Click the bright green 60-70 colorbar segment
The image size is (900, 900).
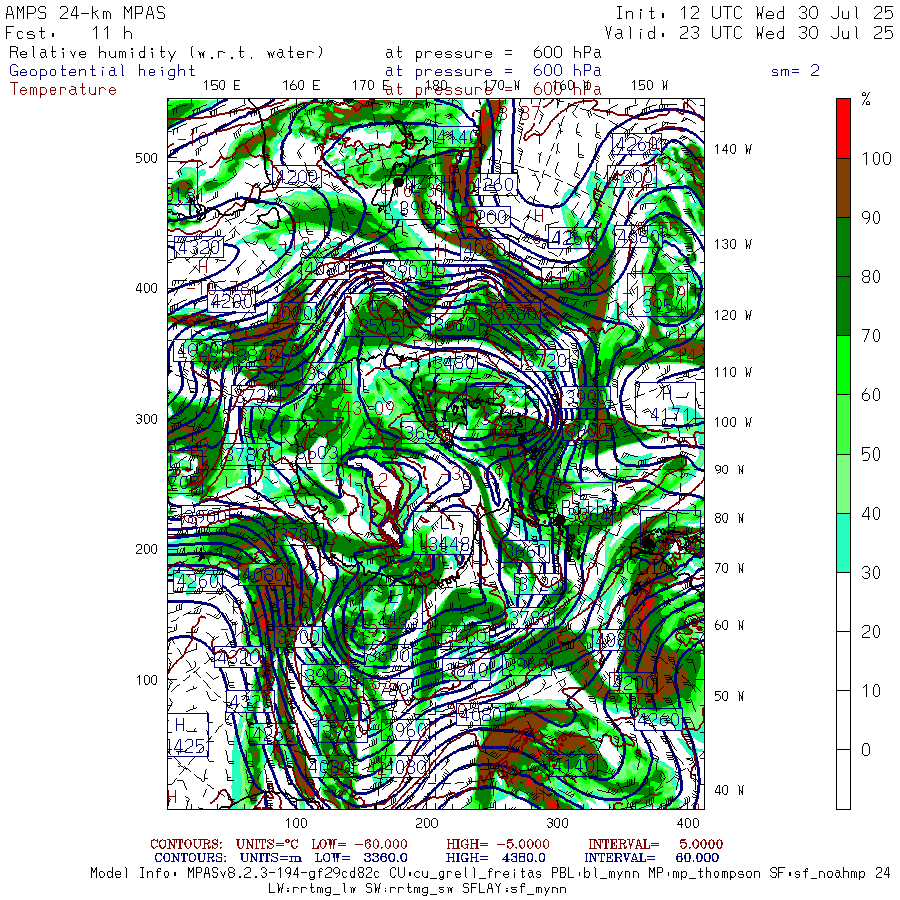tap(843, 365)
